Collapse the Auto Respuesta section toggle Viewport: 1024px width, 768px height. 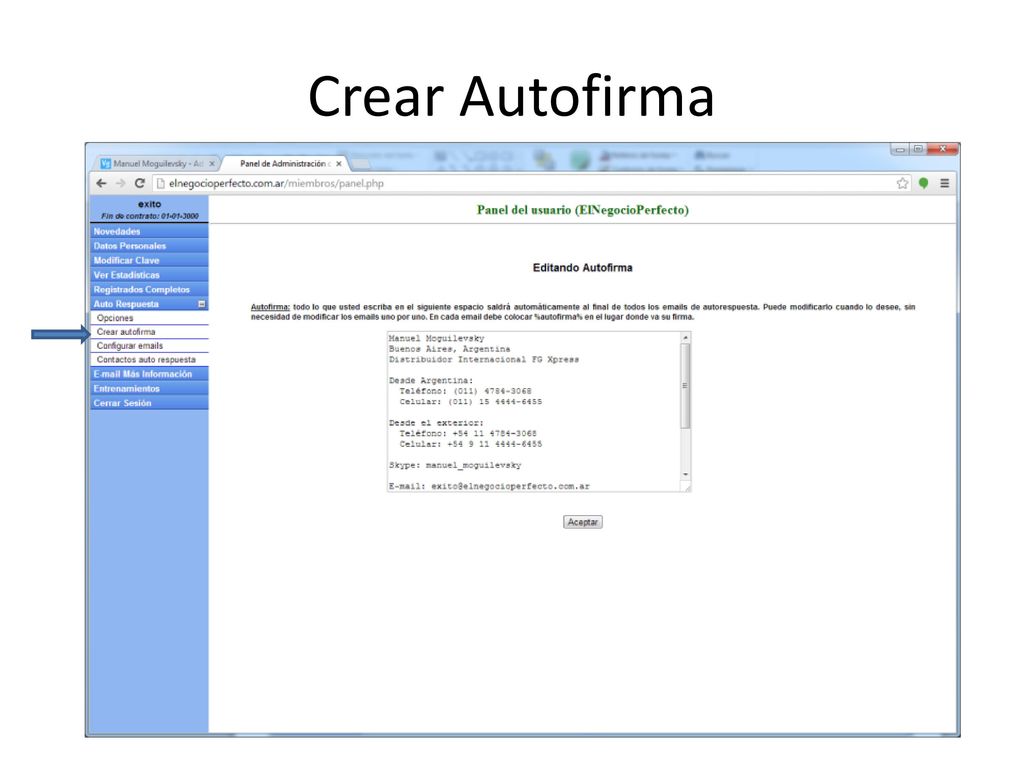click(202, 304)
